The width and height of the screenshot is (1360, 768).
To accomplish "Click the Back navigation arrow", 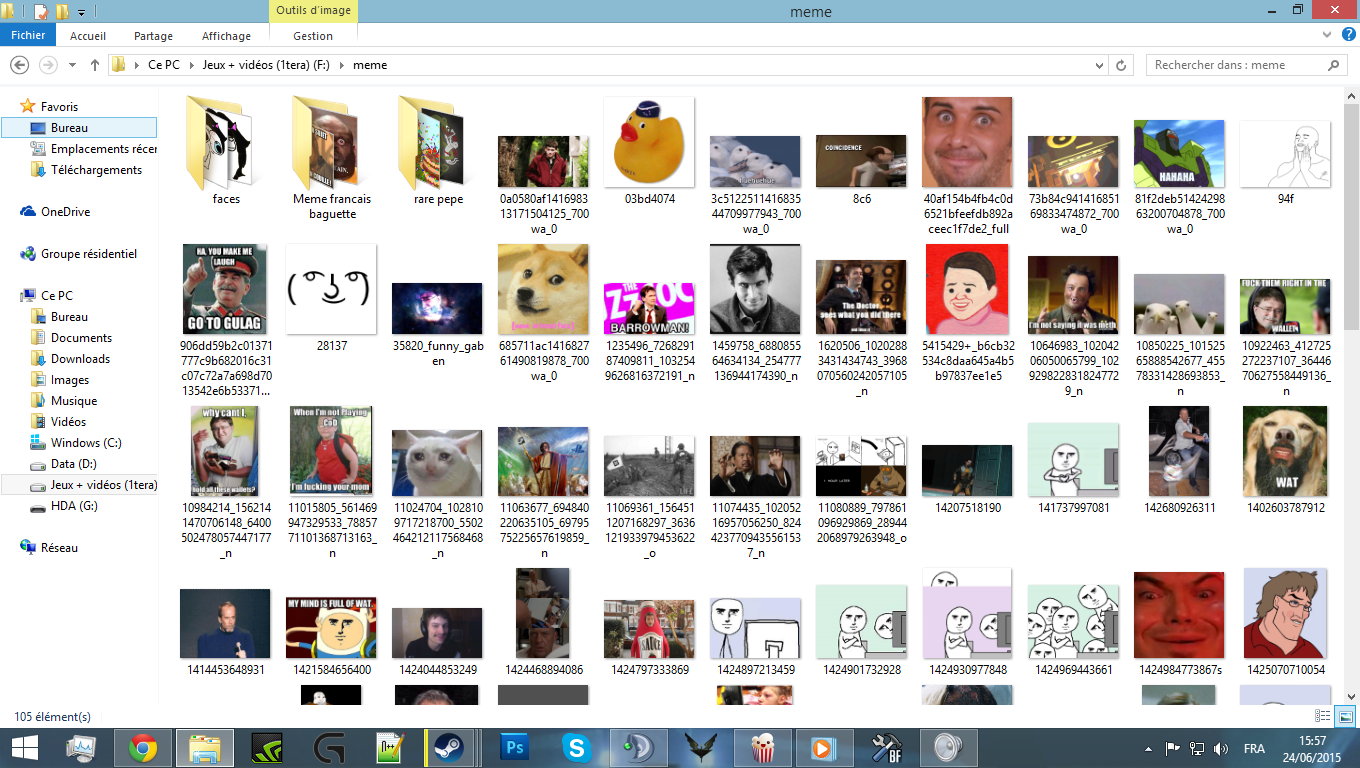I will 19,65.
